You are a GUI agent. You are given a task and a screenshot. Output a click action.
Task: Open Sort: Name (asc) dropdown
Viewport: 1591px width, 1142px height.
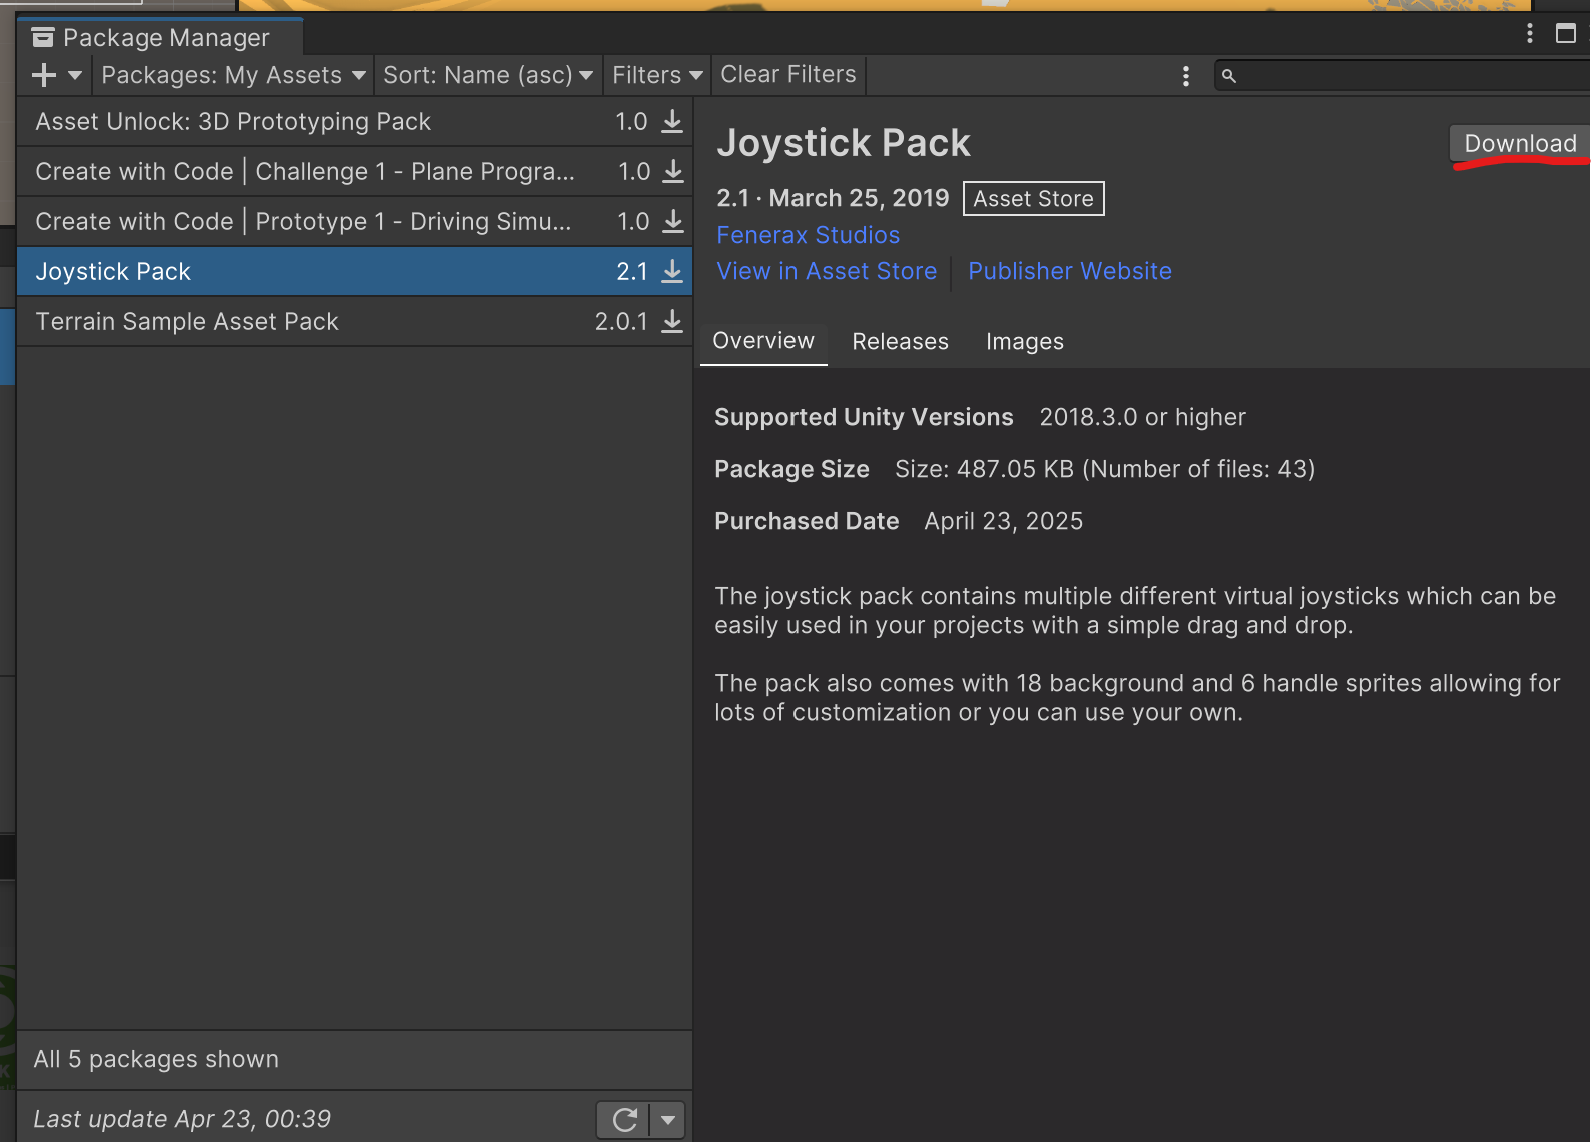488,75
